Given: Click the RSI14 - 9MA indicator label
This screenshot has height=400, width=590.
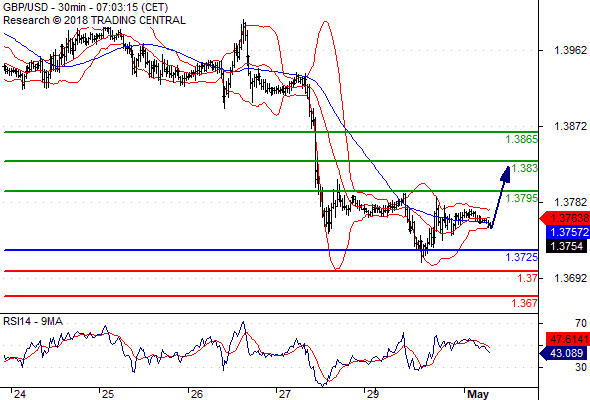Looking at the screenshot, I should pos(33,321).
